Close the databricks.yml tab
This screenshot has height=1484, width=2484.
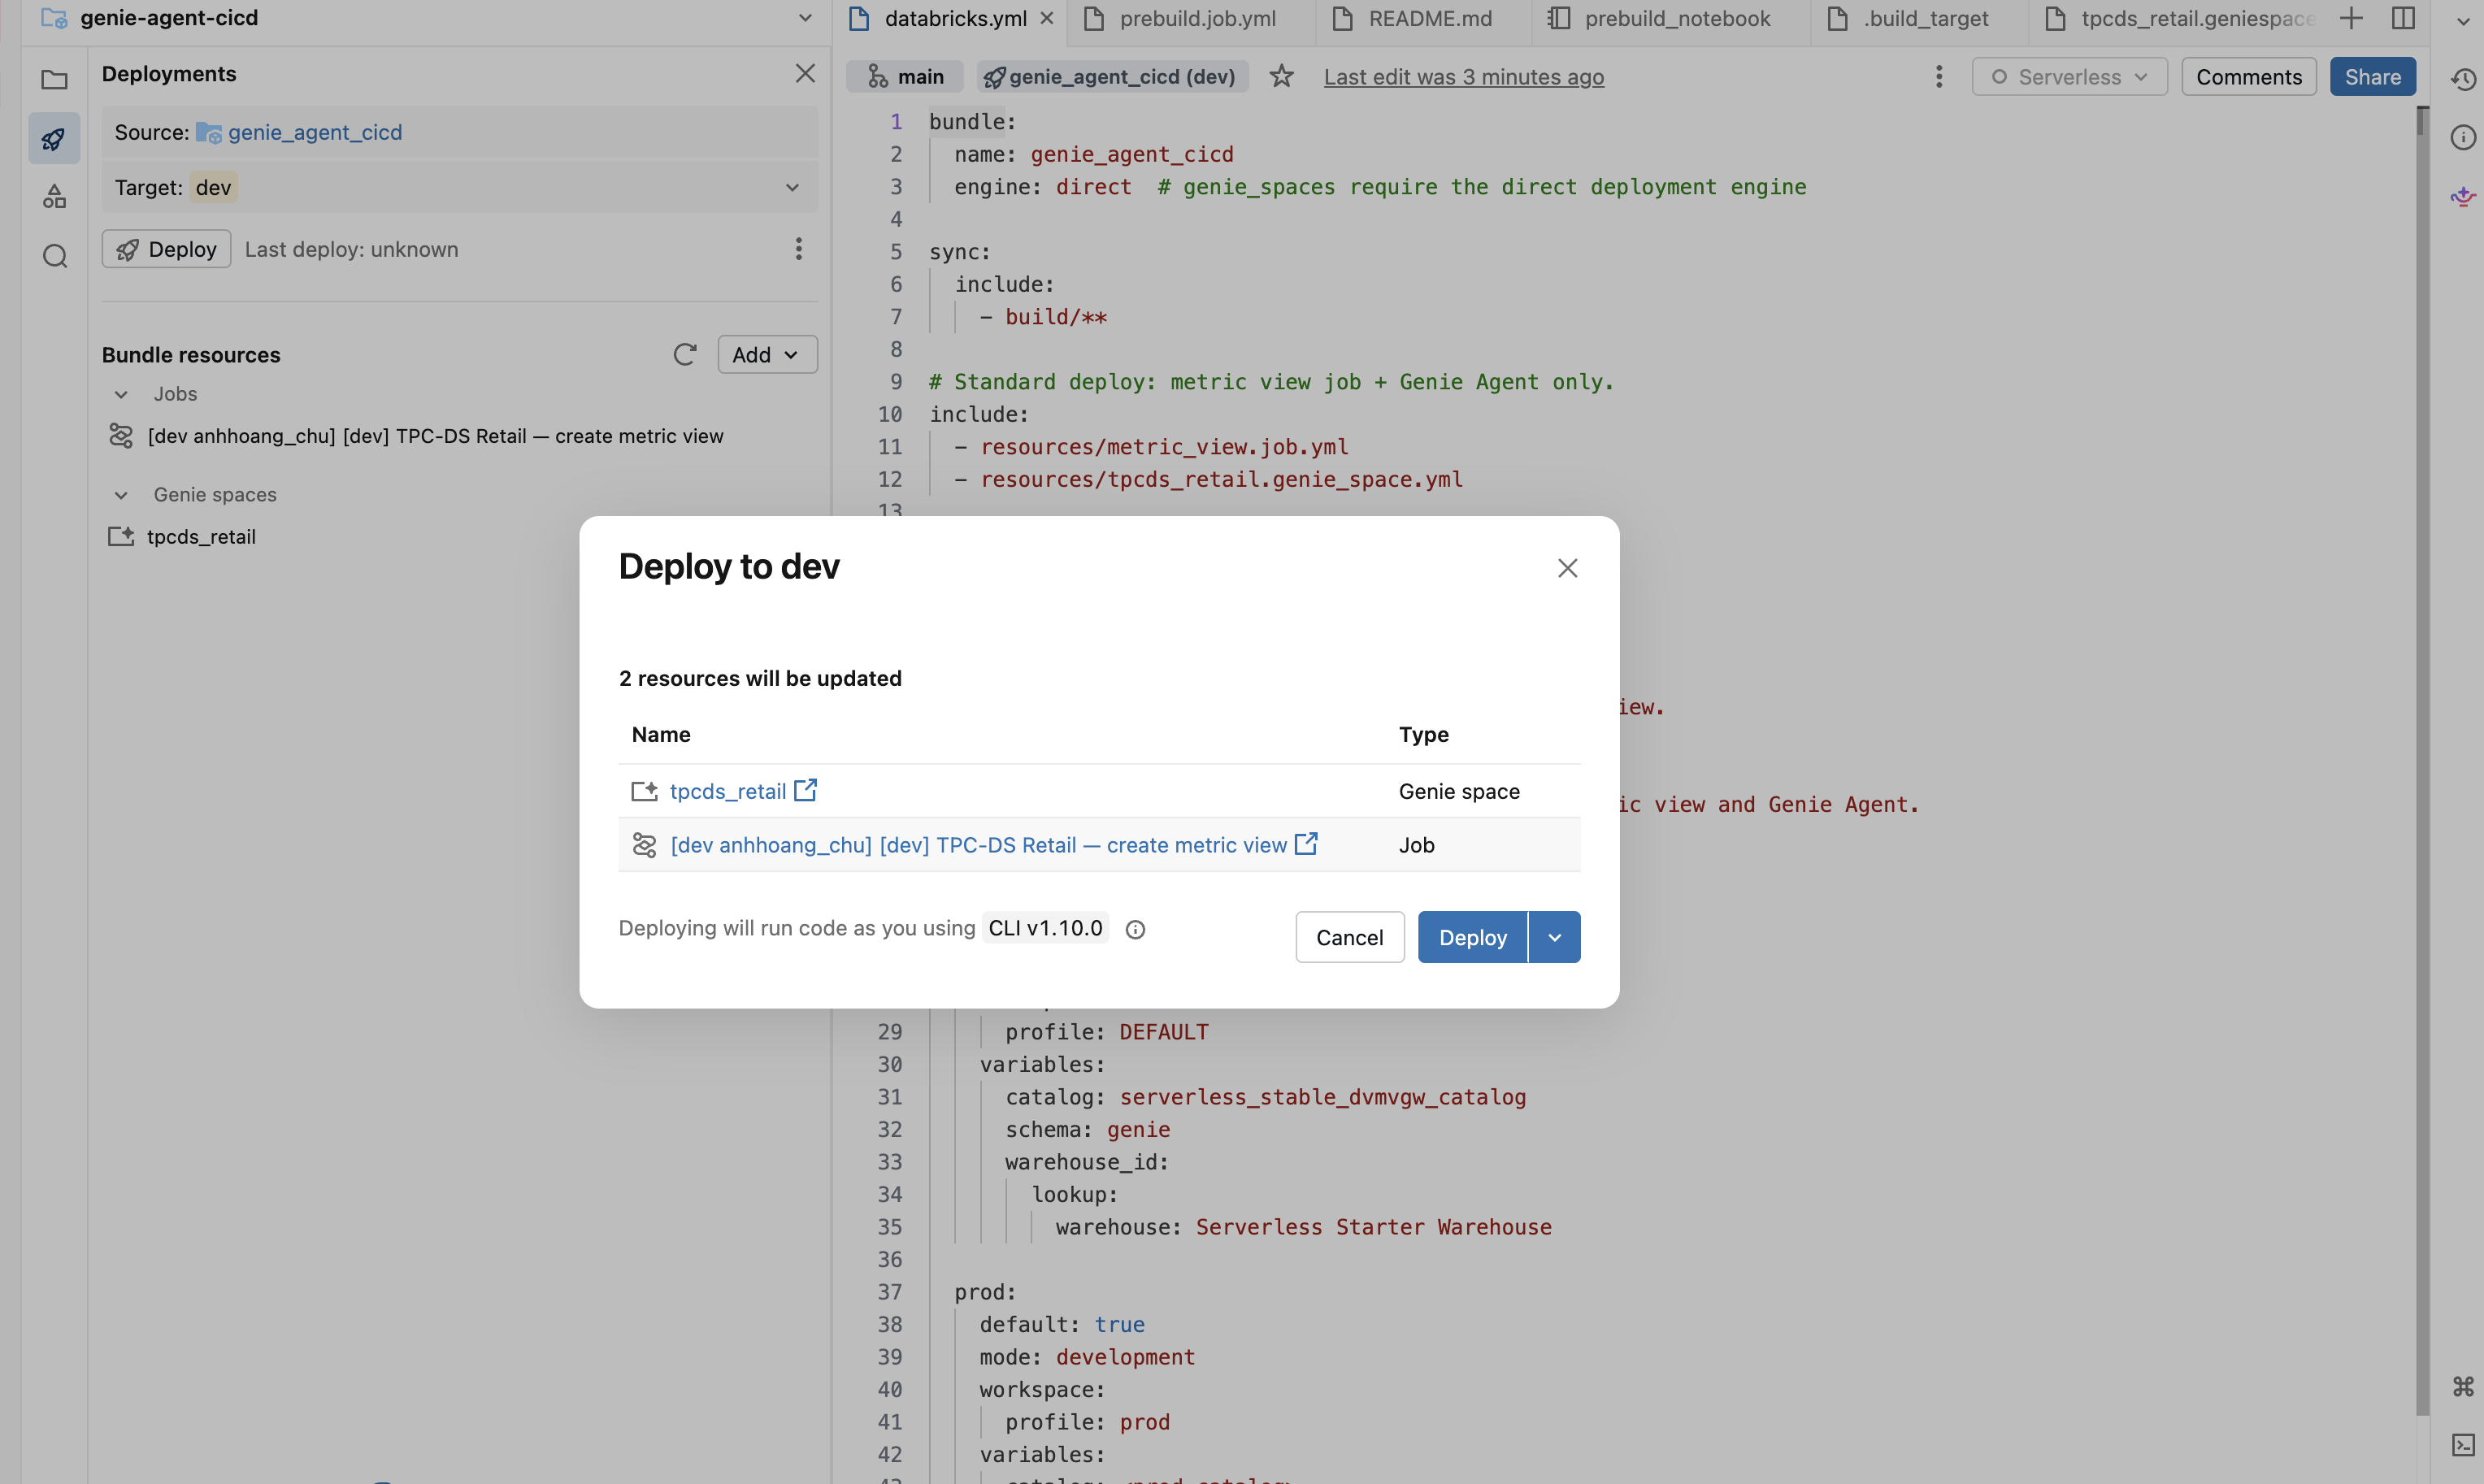(1046, 18)
